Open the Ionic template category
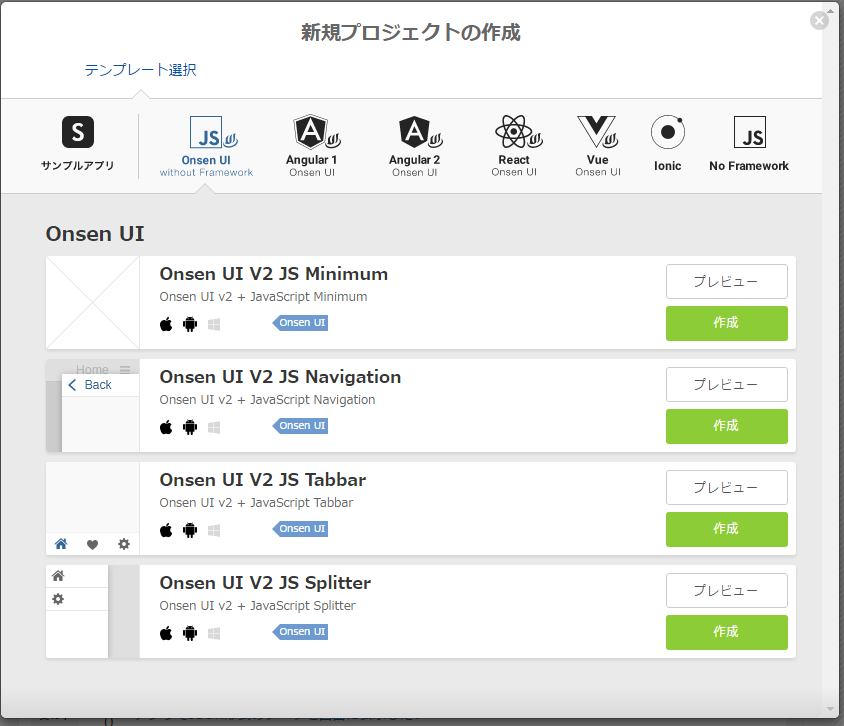 coord(667,144)
